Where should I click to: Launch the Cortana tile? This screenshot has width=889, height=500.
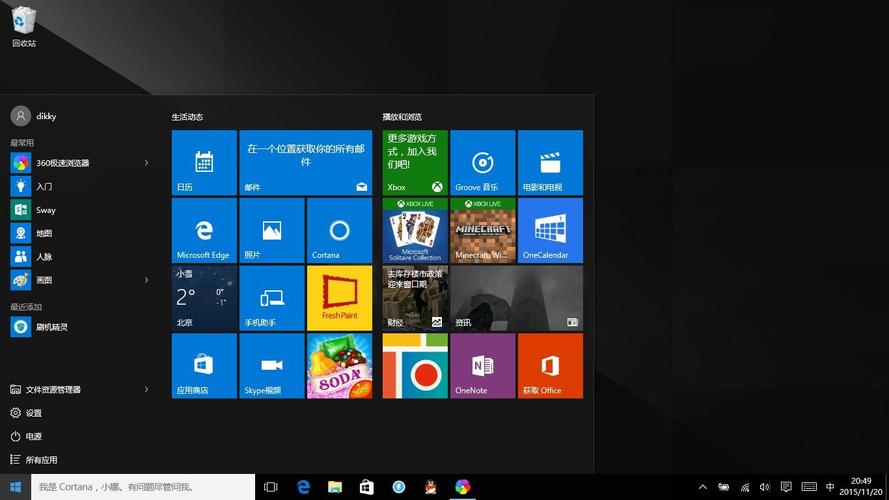click(x=339, y=230)
